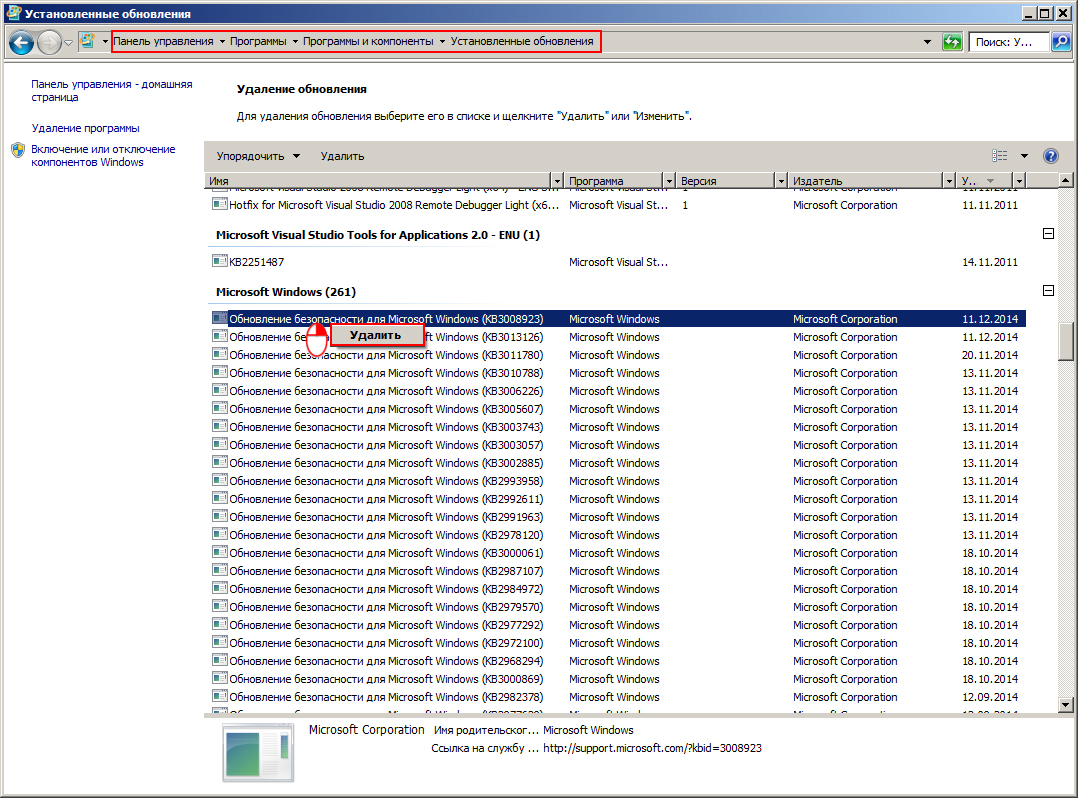Click the search input field
The image size is (1078, 798).
tap(1009, 42)
